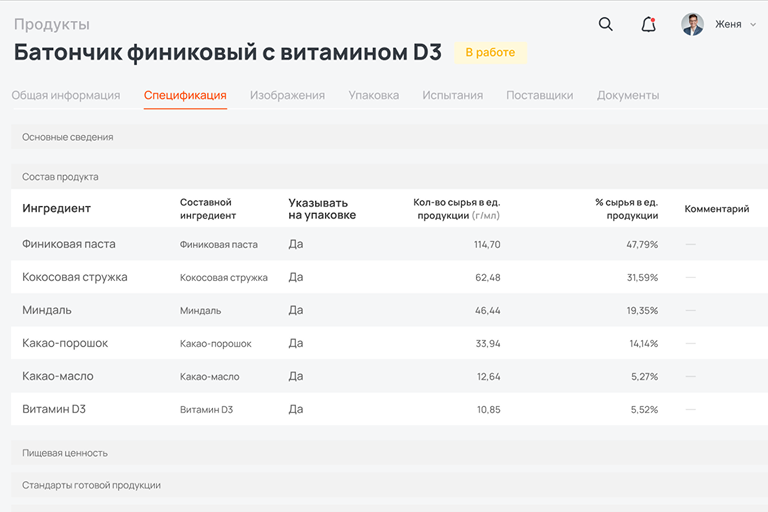The height and width of the screenshot is (512, 768).
Task: Switch to Общая информация tab
Action: tap(66, 96)
